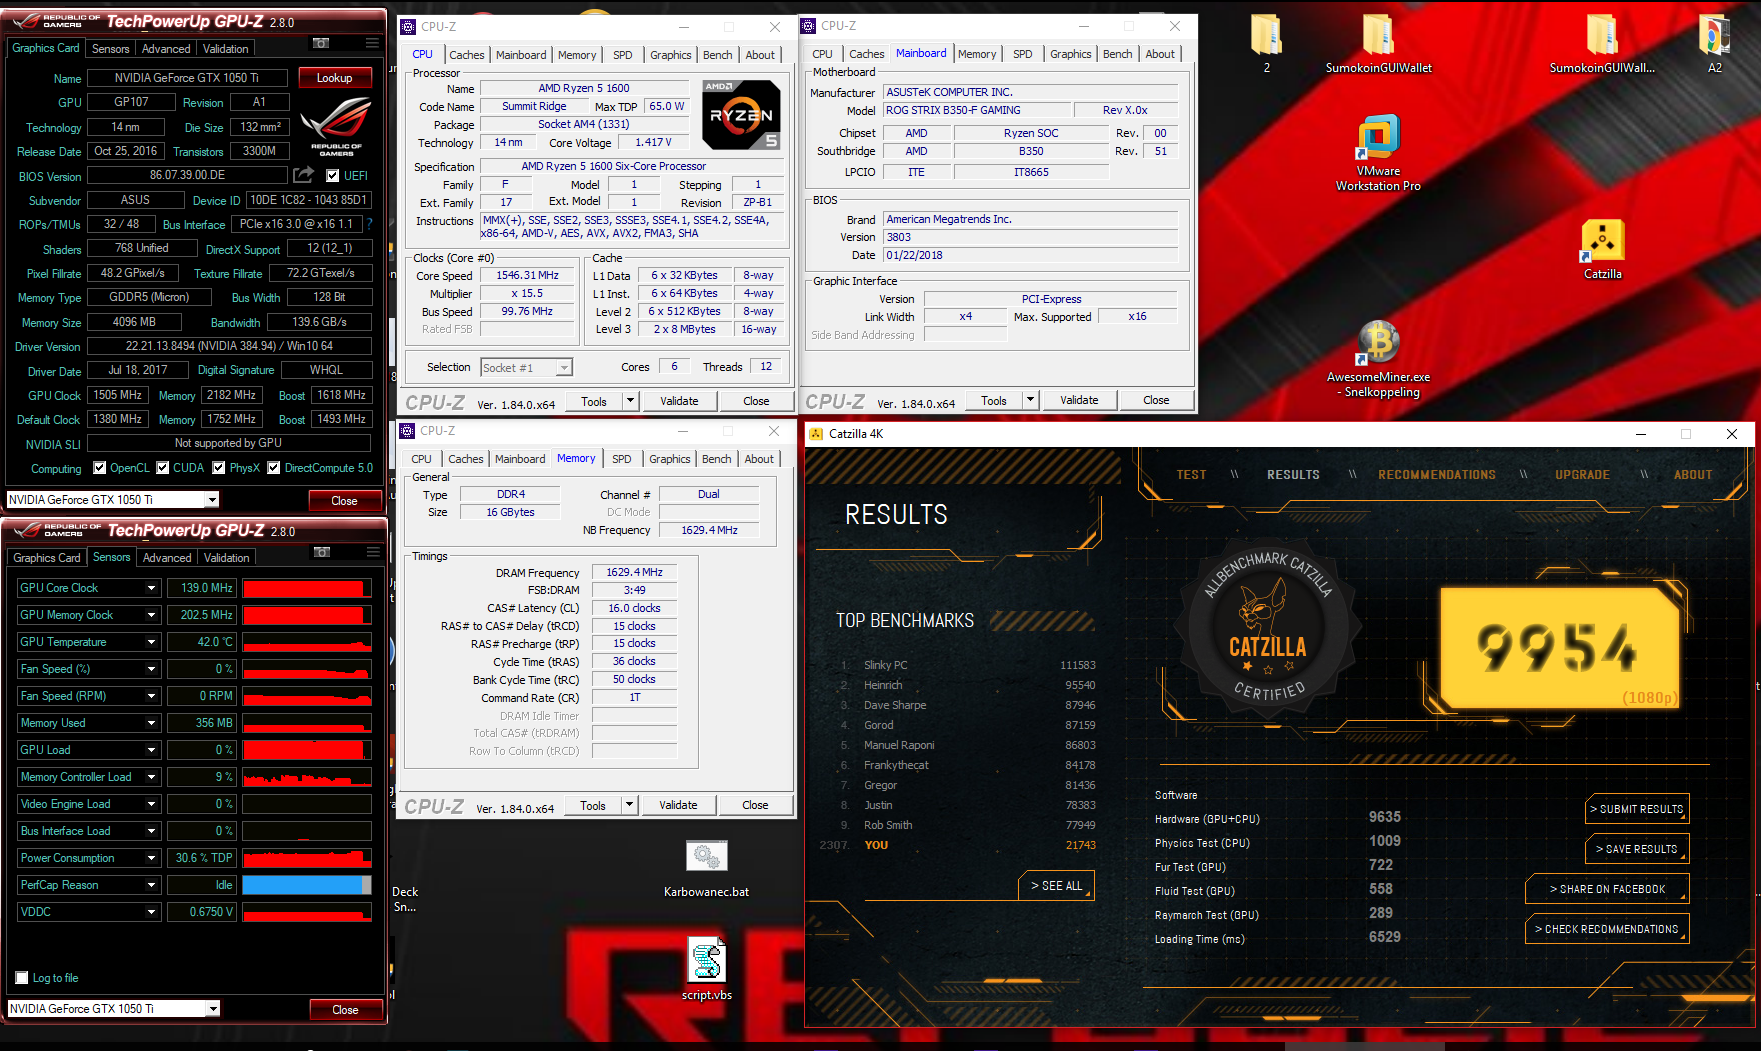The image size is (1761, 1051).
Task: Open GPU selector dropdown in upper GPU-Z window
Action: (x=212, y=500)
